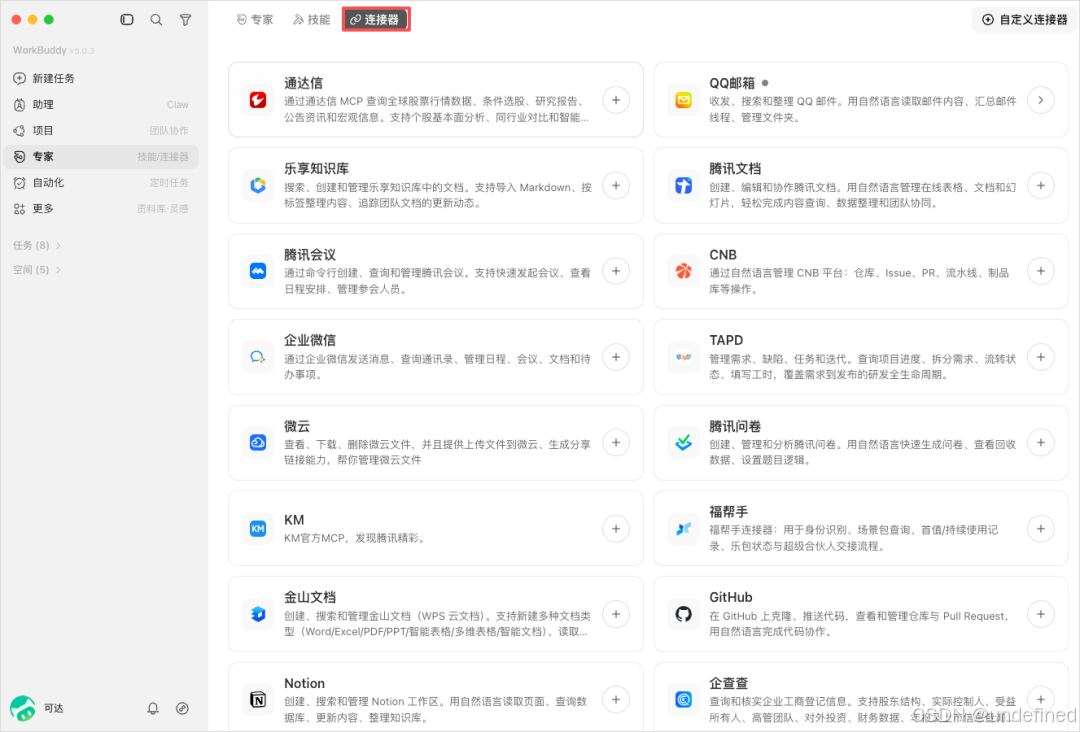This screenshot has height=732, width=1080.
Task: Click the compass icon beside the bell
Action: [182, 708]
